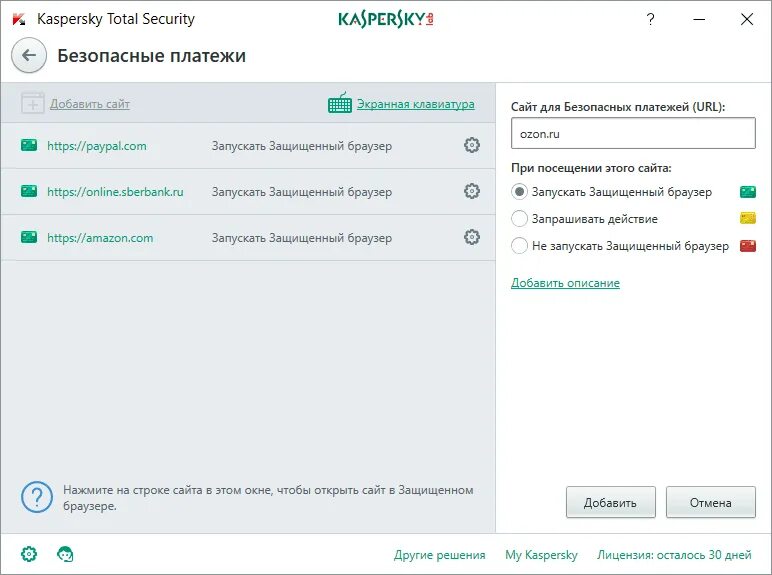The image size is (772, 575).
Task: Click 'При посещении этого сайта:' label
Action: click(591, 168)
